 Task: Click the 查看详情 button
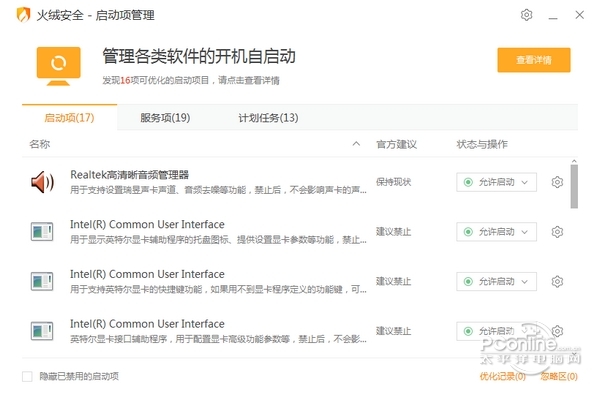click(534, 60)
